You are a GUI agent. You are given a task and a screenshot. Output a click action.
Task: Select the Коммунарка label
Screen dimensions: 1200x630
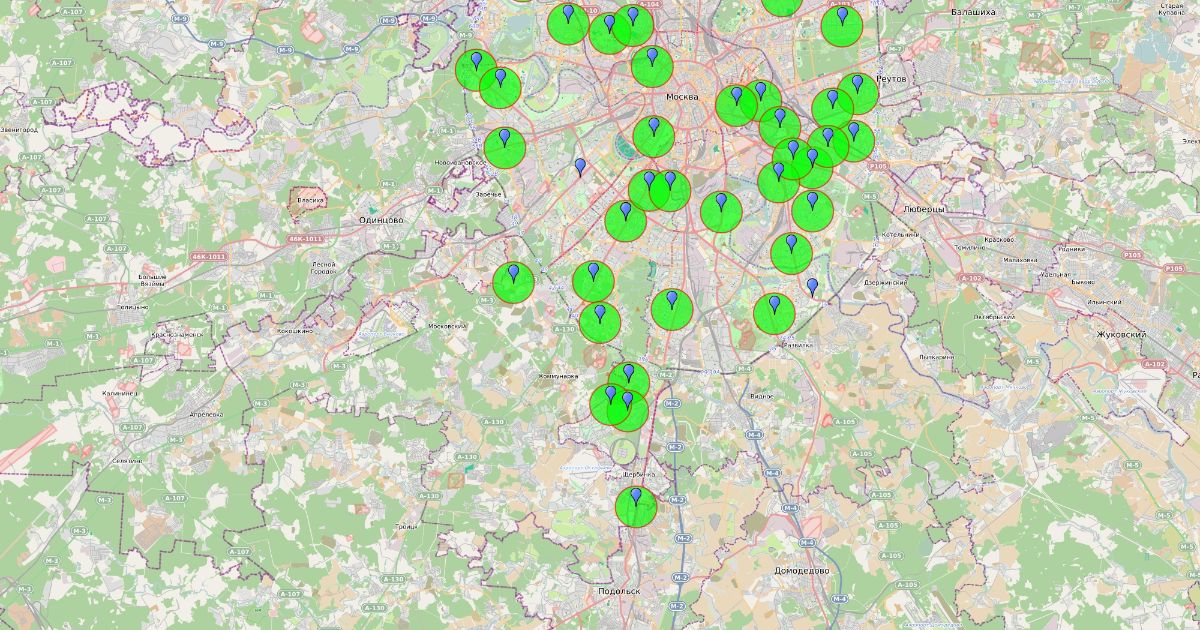click(558, 376)
